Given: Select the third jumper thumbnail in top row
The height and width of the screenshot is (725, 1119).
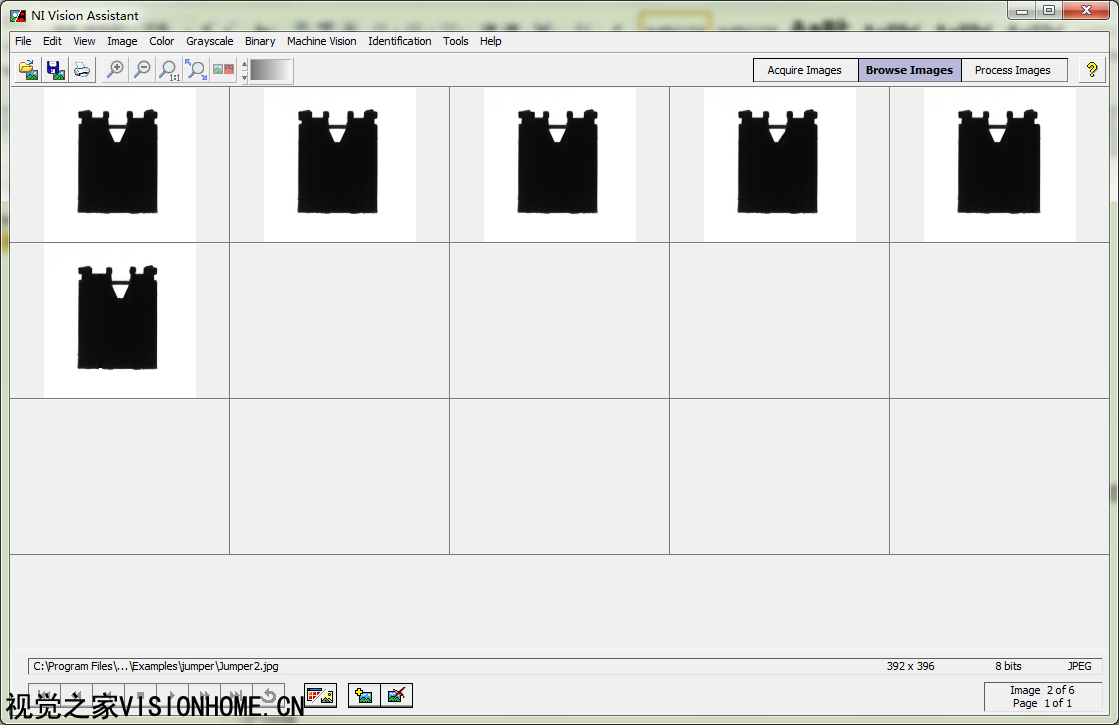Looking at the screenshot, I should click(559, 163).
